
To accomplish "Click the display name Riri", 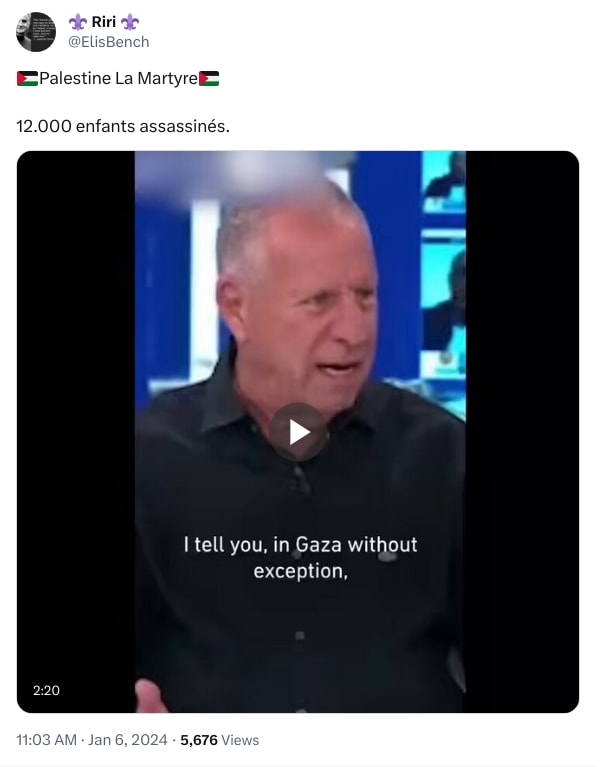I will 104,22.
